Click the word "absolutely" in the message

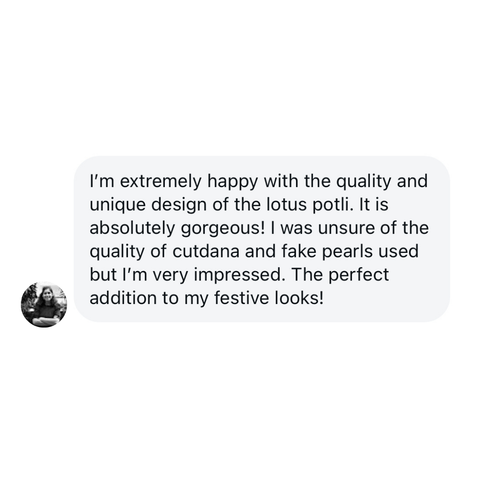click(x=132, y=229)
